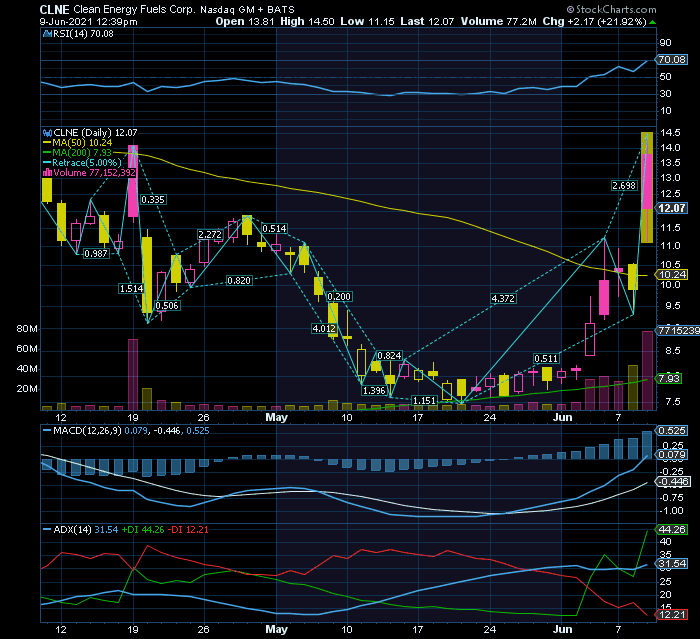The height and width of the screenshot is (639, 700).
Task: Click the CLNE (Daily) 12.07 legend entry
Action: 95,133
